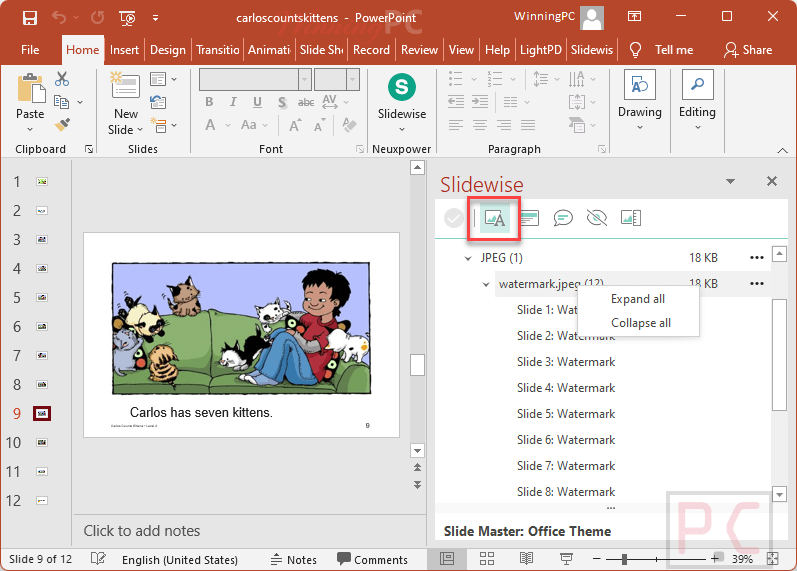Select Slidewise comments icon

(563, 219)
